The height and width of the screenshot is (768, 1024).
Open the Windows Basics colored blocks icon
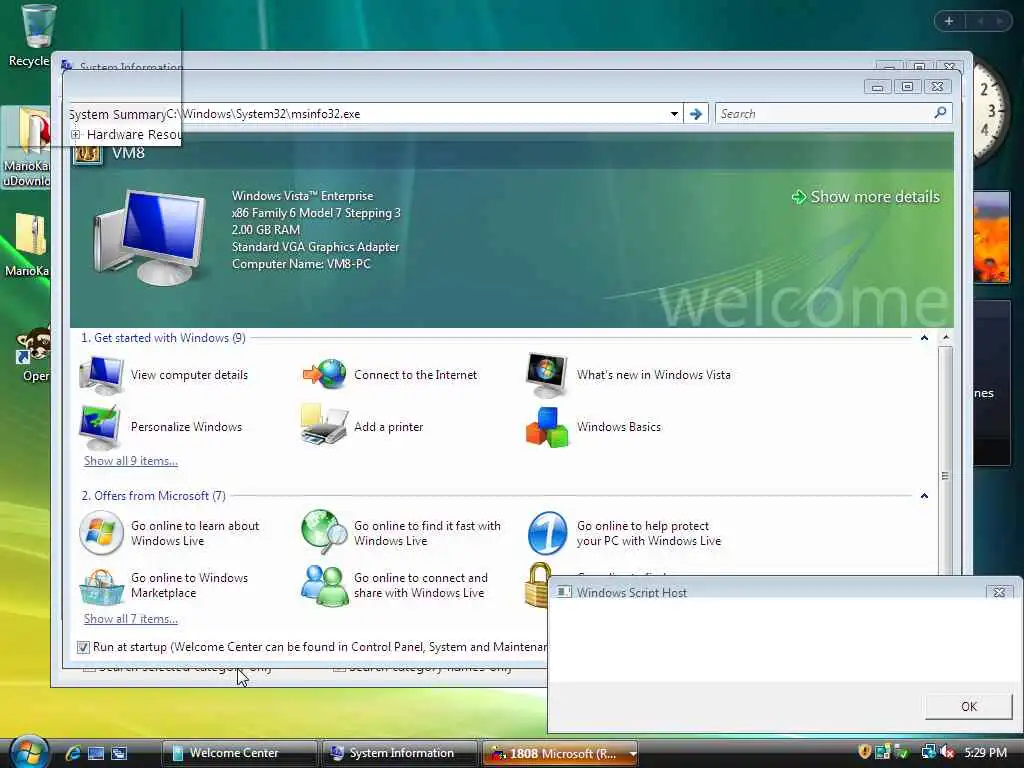coord(547,427)
